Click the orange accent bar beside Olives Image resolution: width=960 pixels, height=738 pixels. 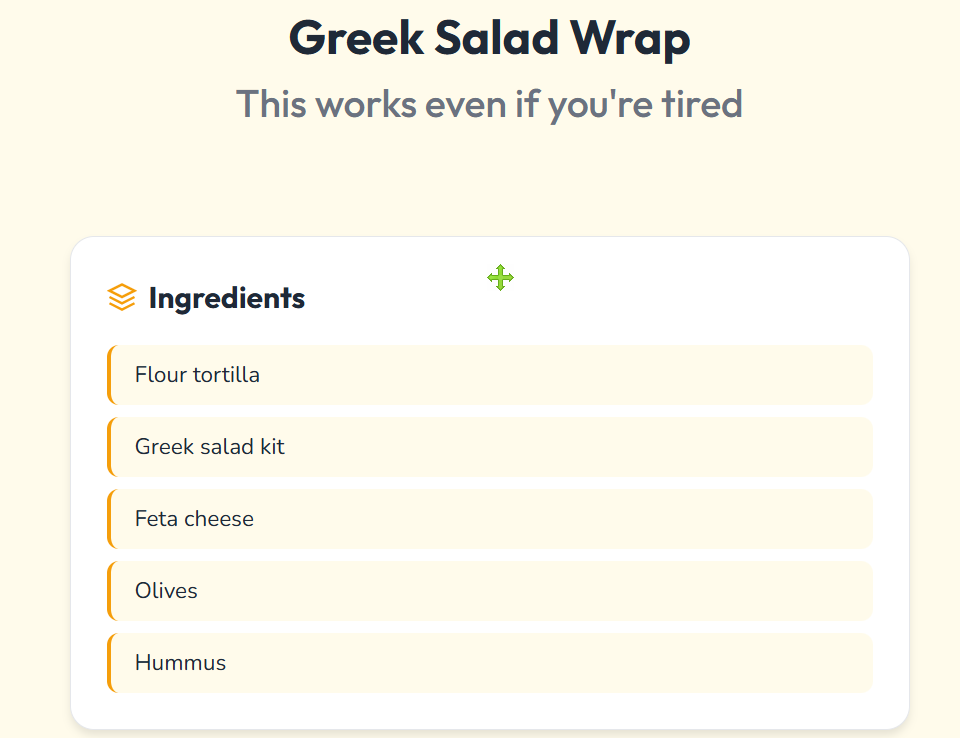(110, 591)
